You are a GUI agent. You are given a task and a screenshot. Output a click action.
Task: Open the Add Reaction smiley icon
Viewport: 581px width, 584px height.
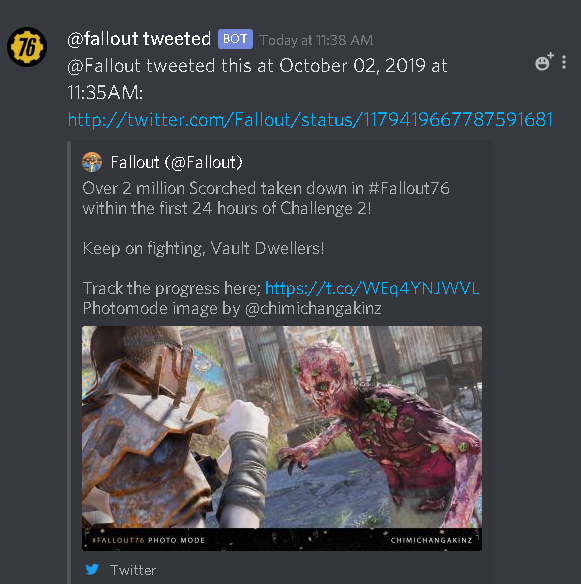544,62
